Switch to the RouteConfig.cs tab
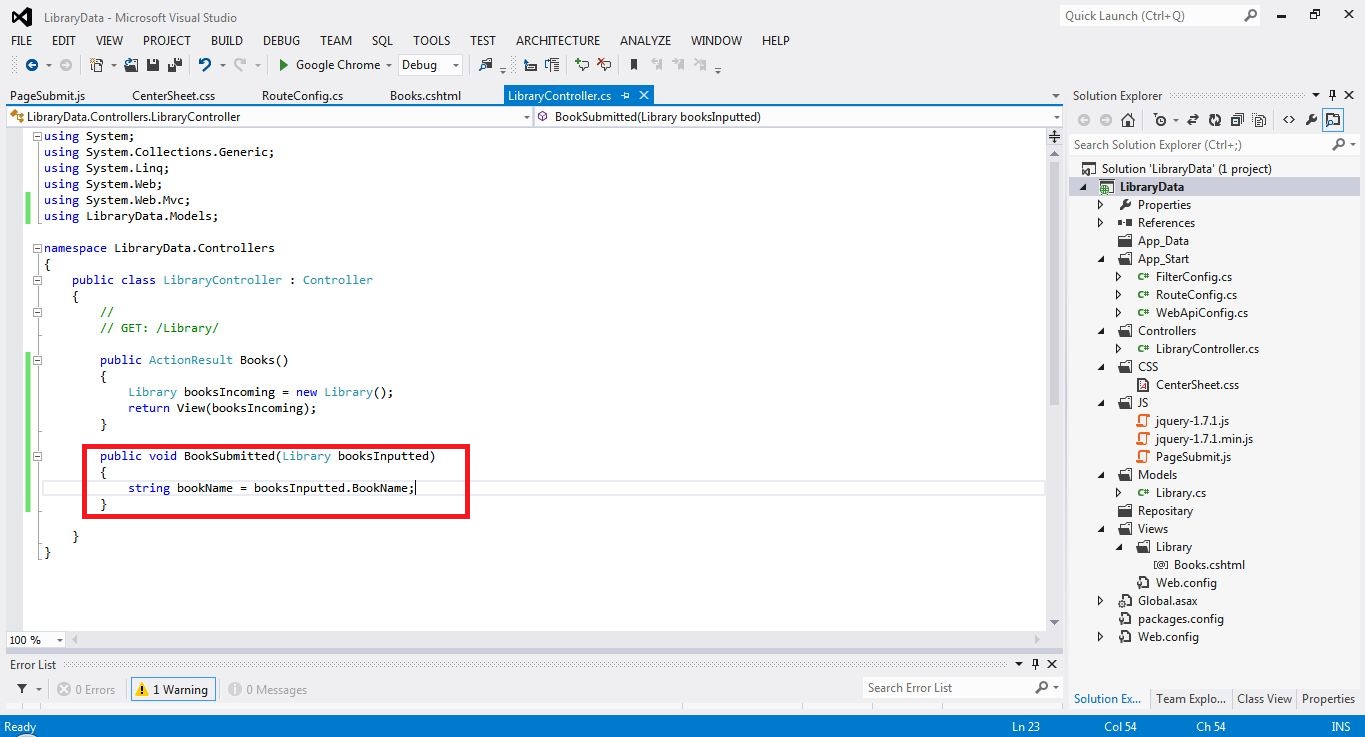The image size is (1365, 737). (302, 96)
